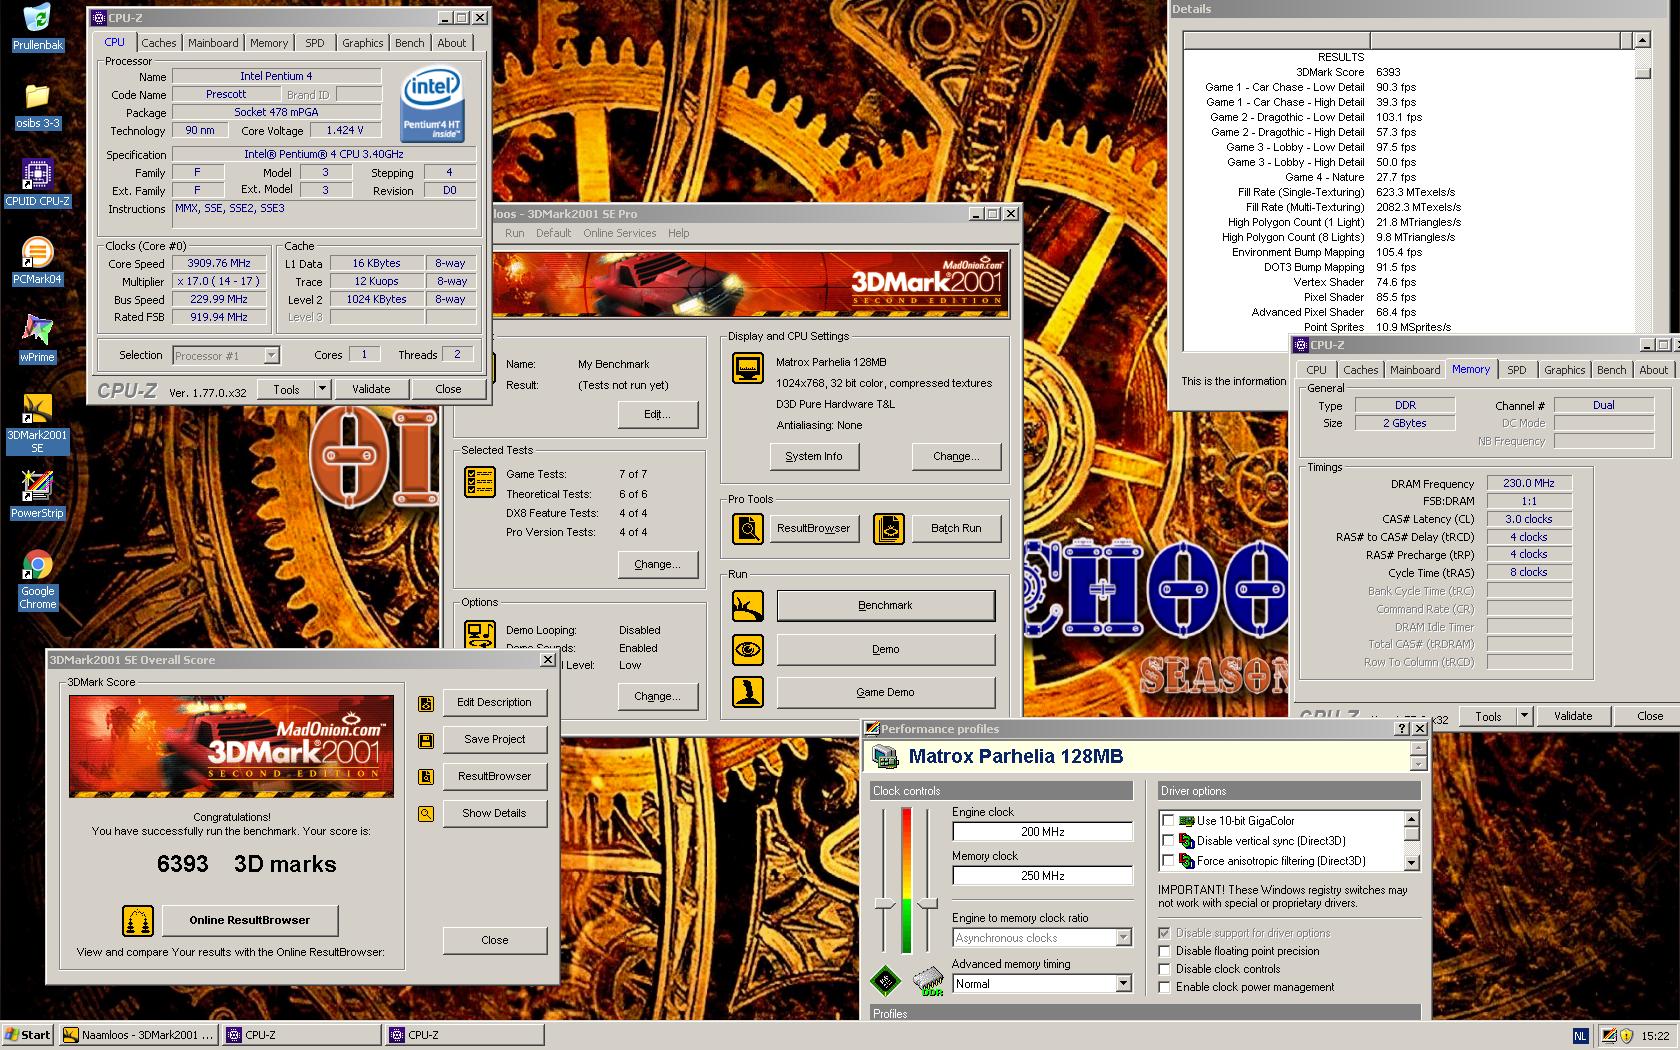1680x1050 pixels.
Task: Toggle Force anisotropic filtering (Direct3D)
Action: pos(1168,861)
